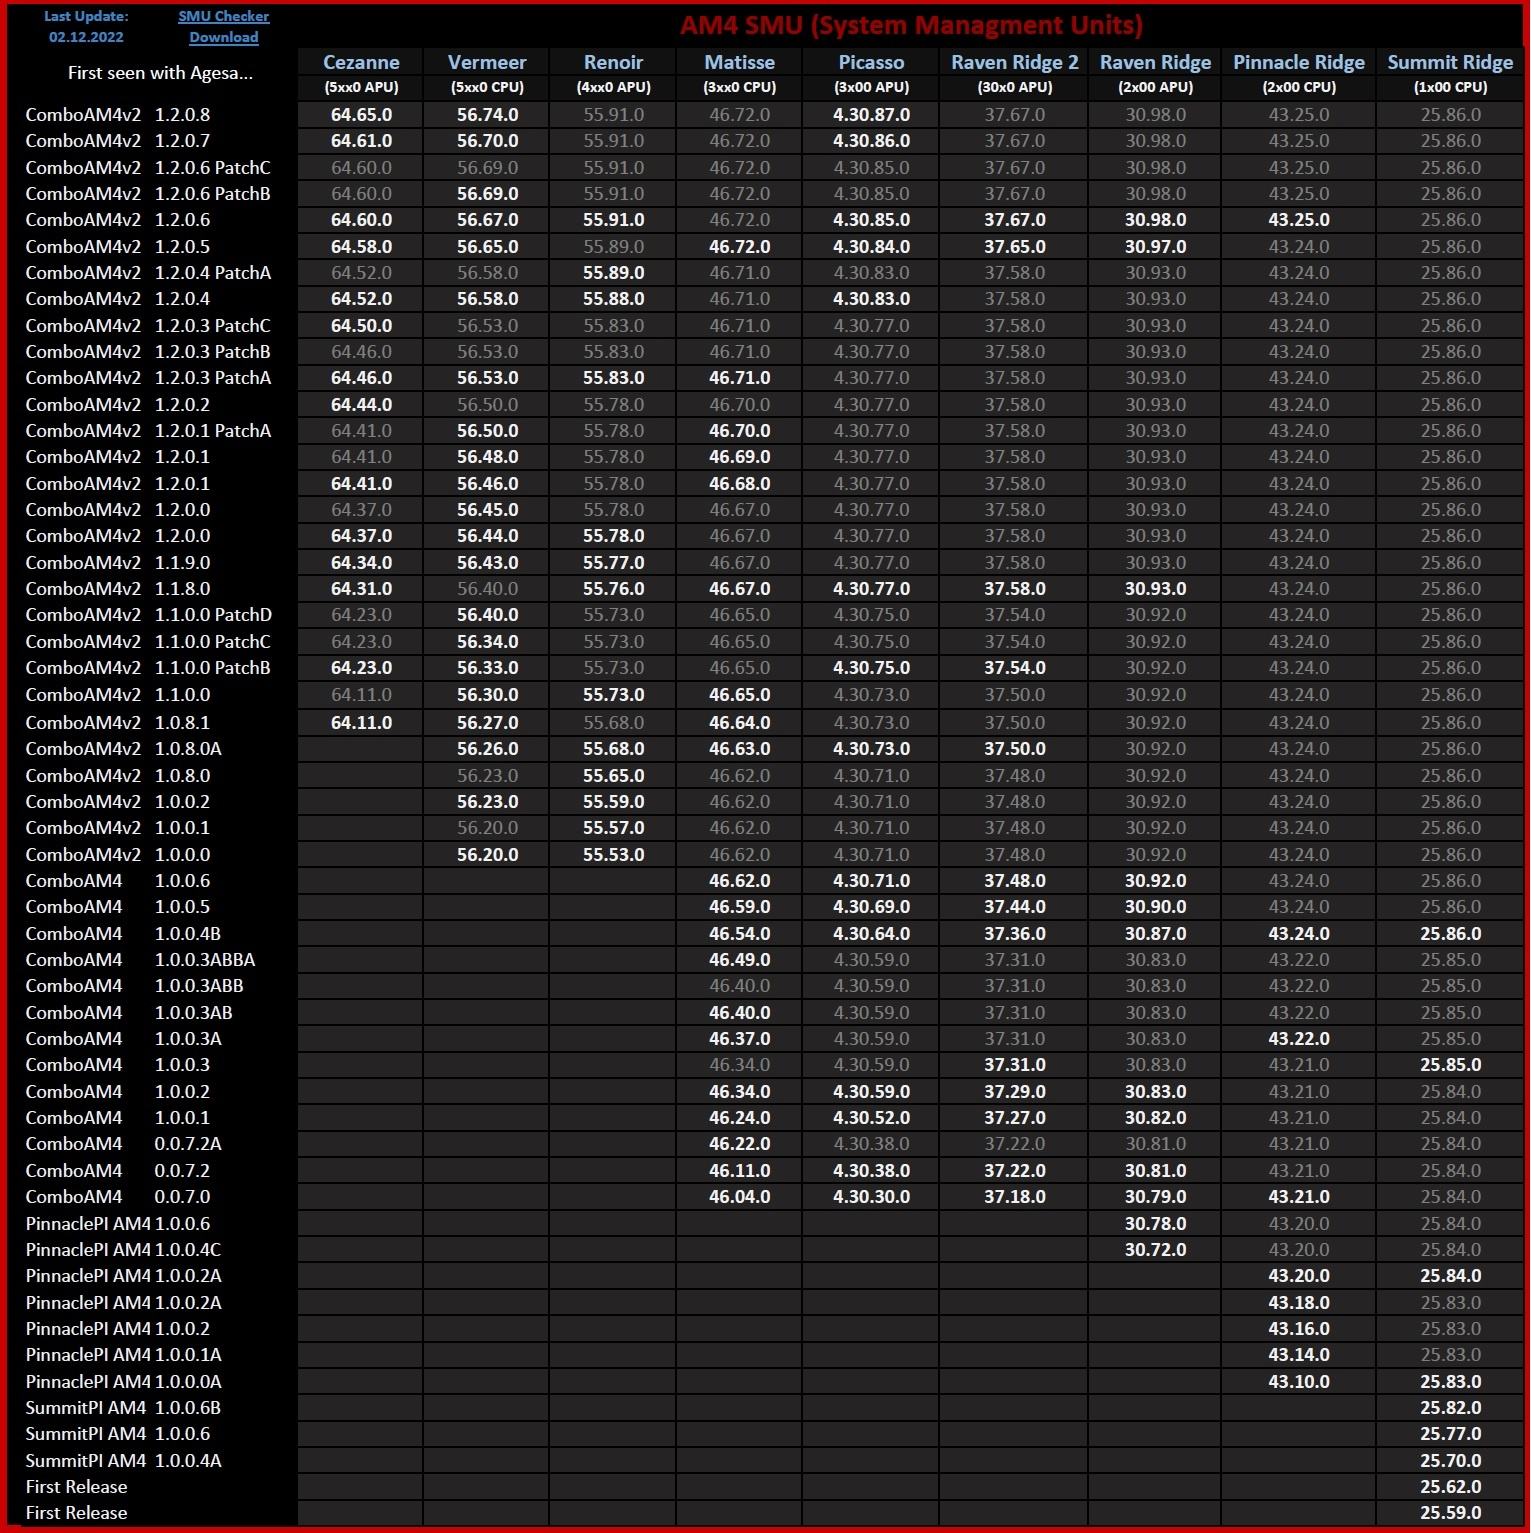Click the Summit Ridge cell 25.82.0

[x=1450, y=1407]
